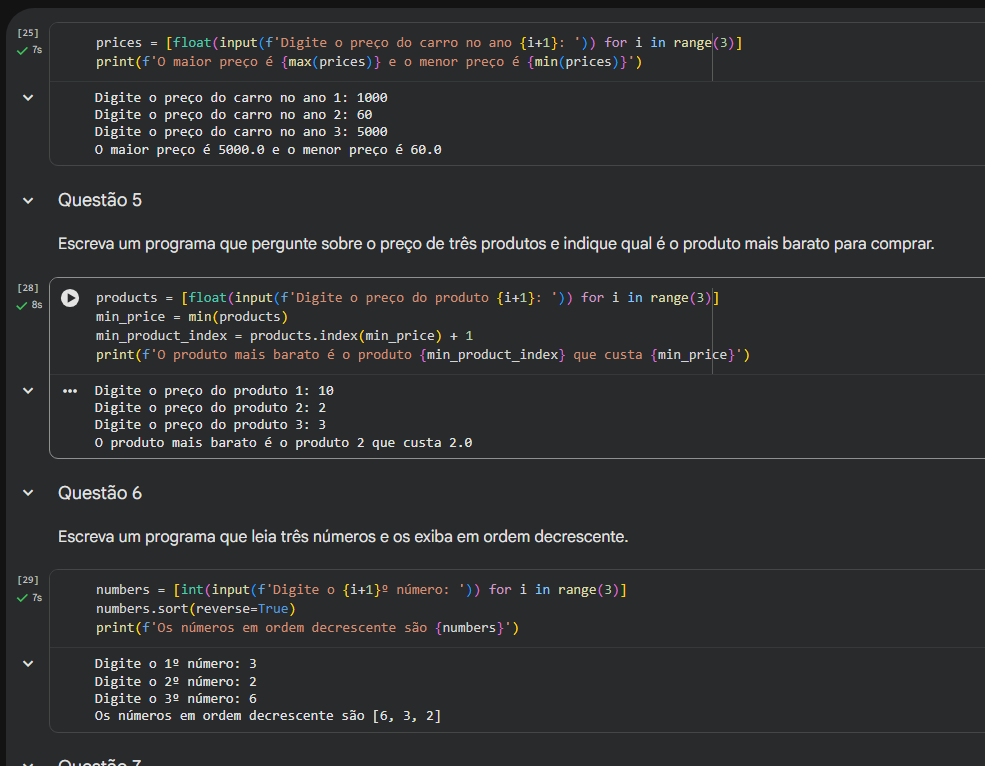Click output 'Digite o 3º número: 6'
This screenshot has width=985, height=766.
pos(175,698)
